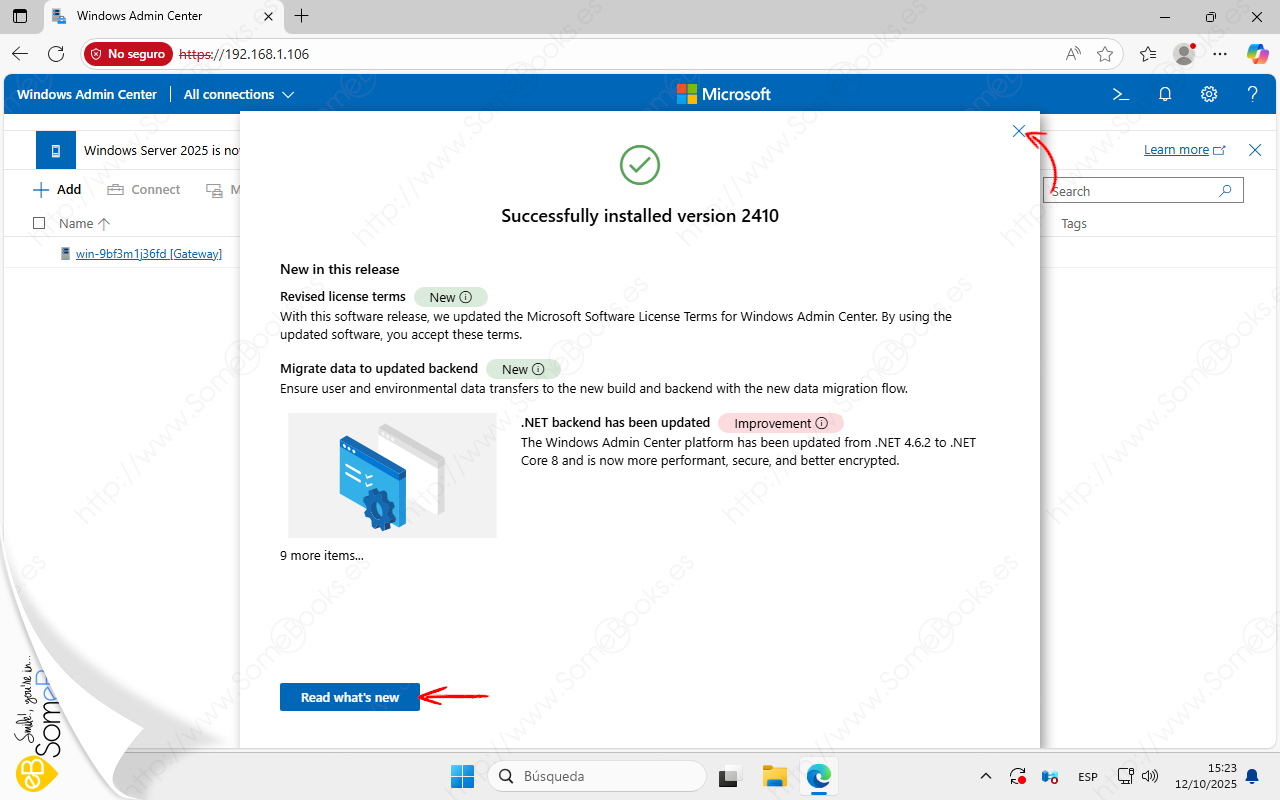Open PowerShell console icon in header
This screenshot has height=800, width=1280.
tap(1121, 94)
